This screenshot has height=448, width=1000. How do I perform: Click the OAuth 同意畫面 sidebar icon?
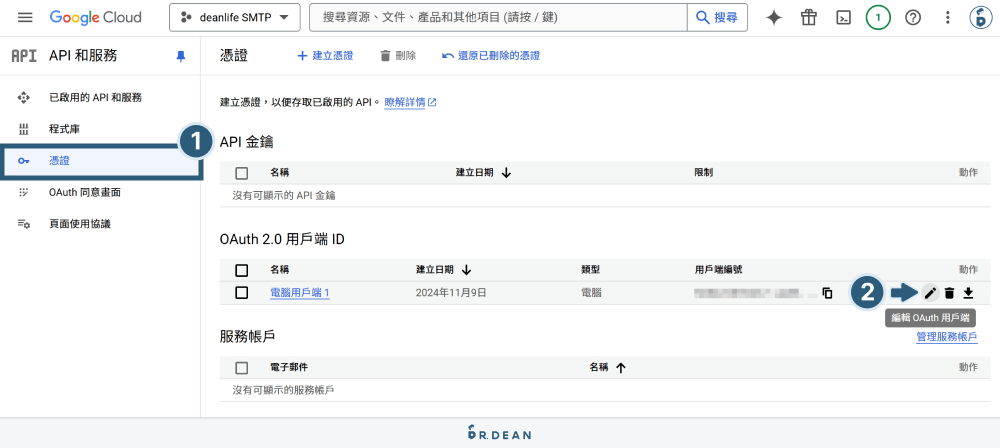tap(24, 193)
